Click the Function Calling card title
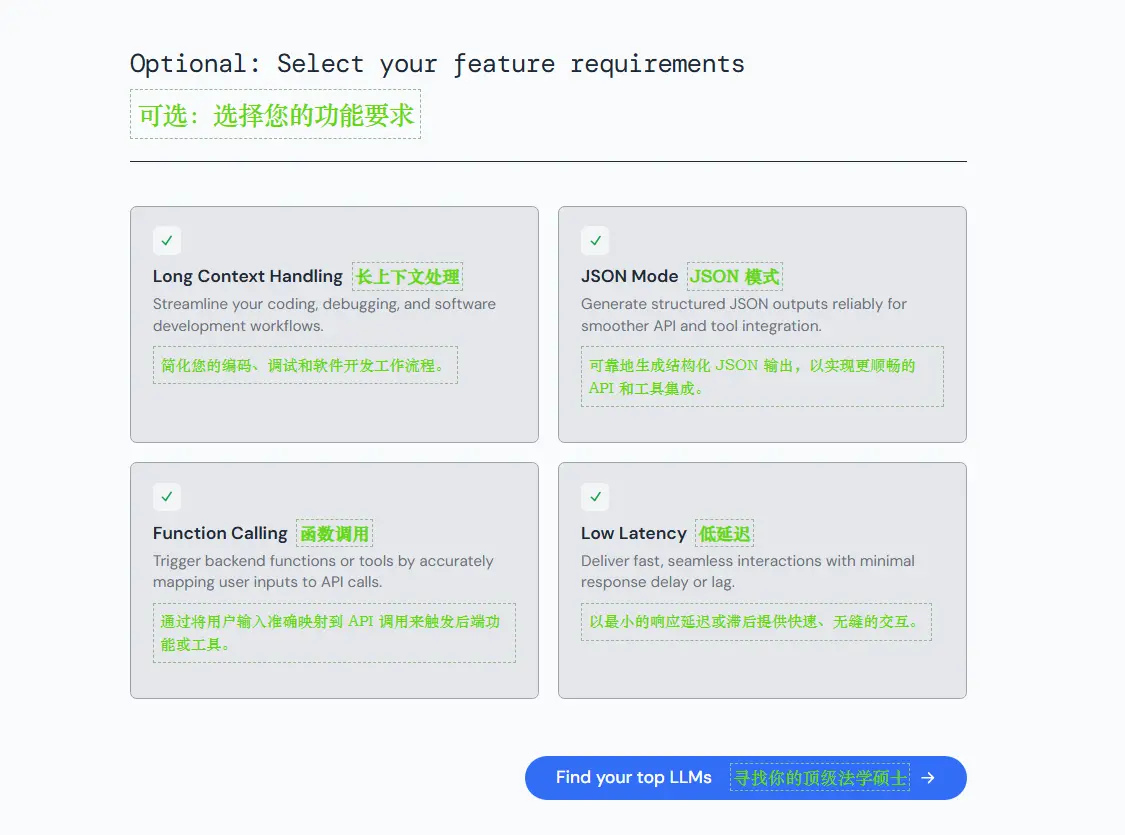Image resolution: width=1125 pixels, height=835 pixels. [220, 533]
